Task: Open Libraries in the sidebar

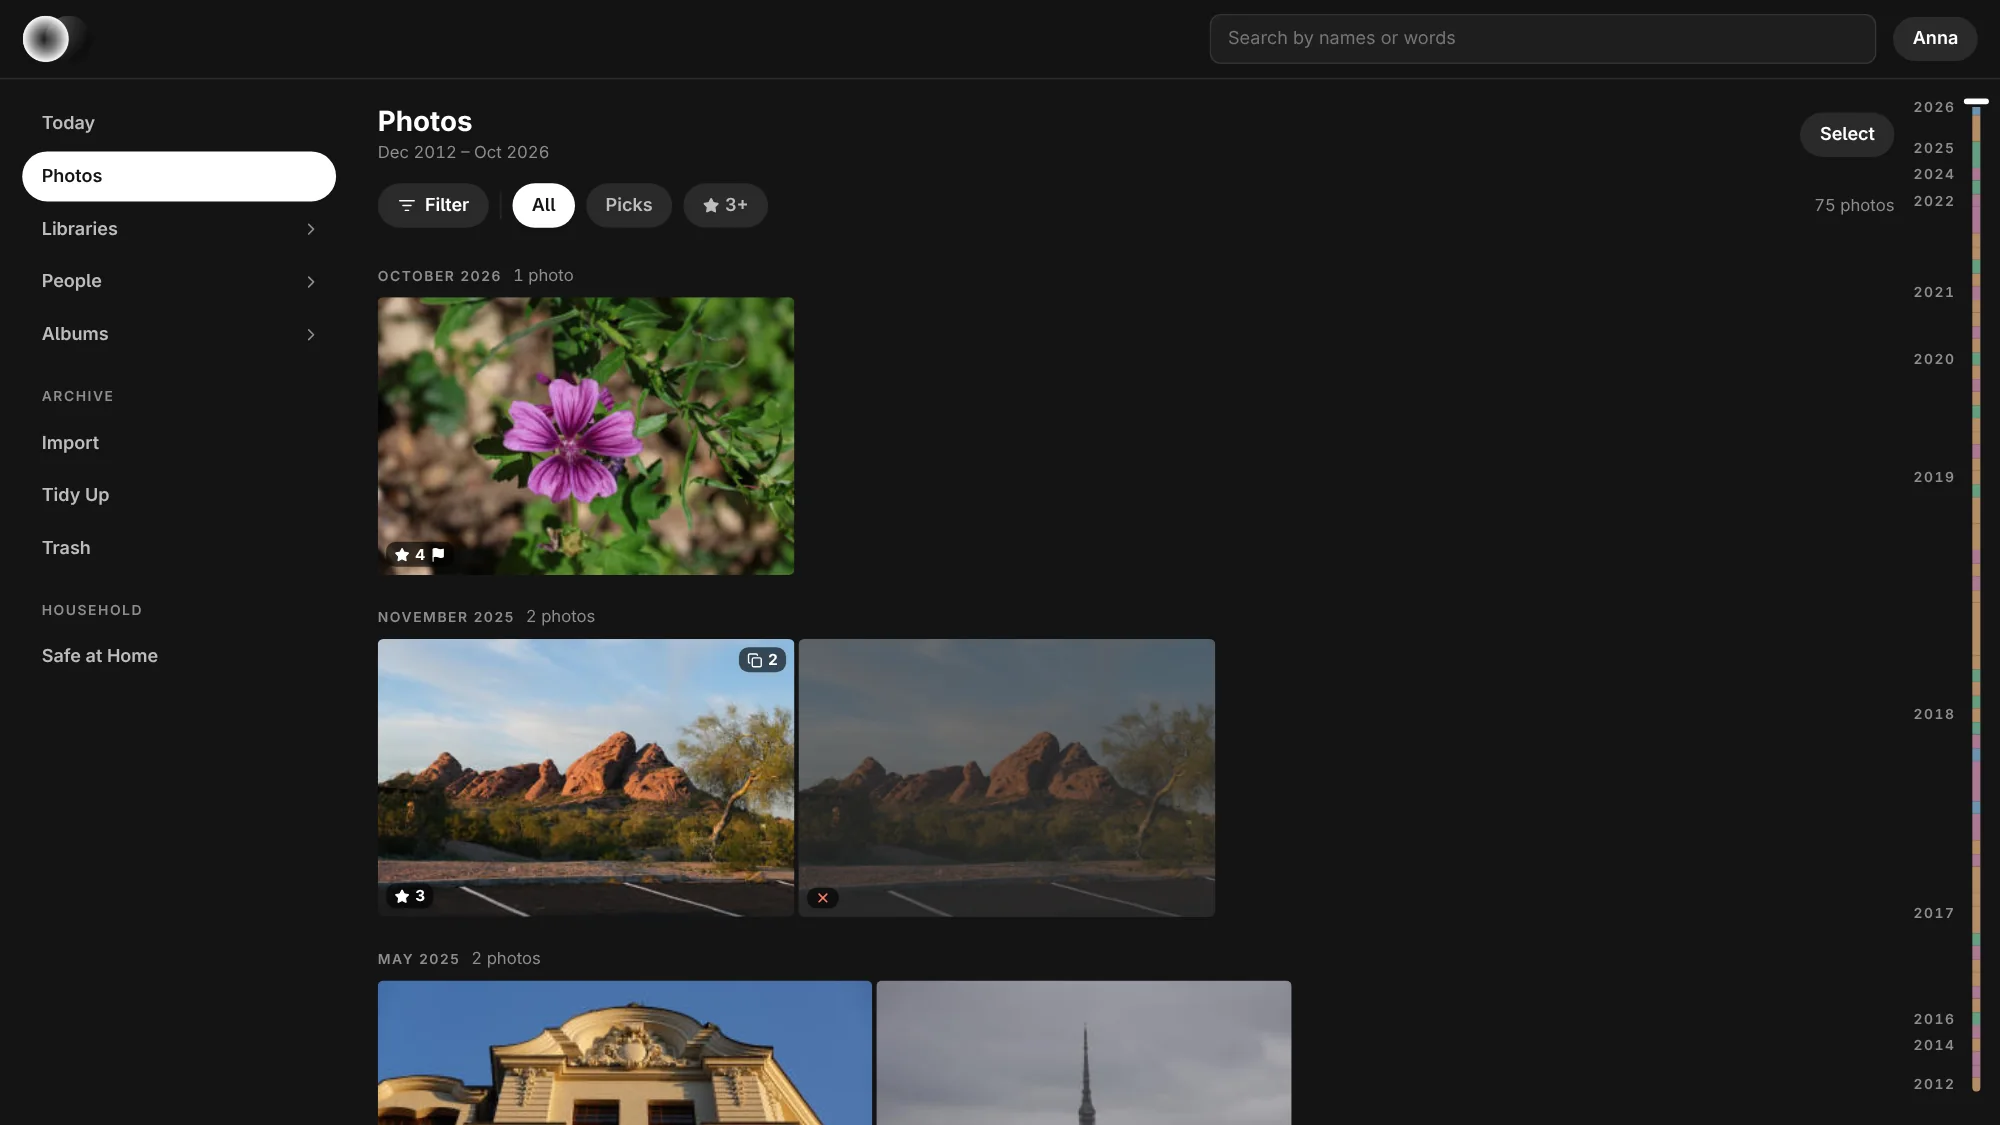Action: pos(179,229)
